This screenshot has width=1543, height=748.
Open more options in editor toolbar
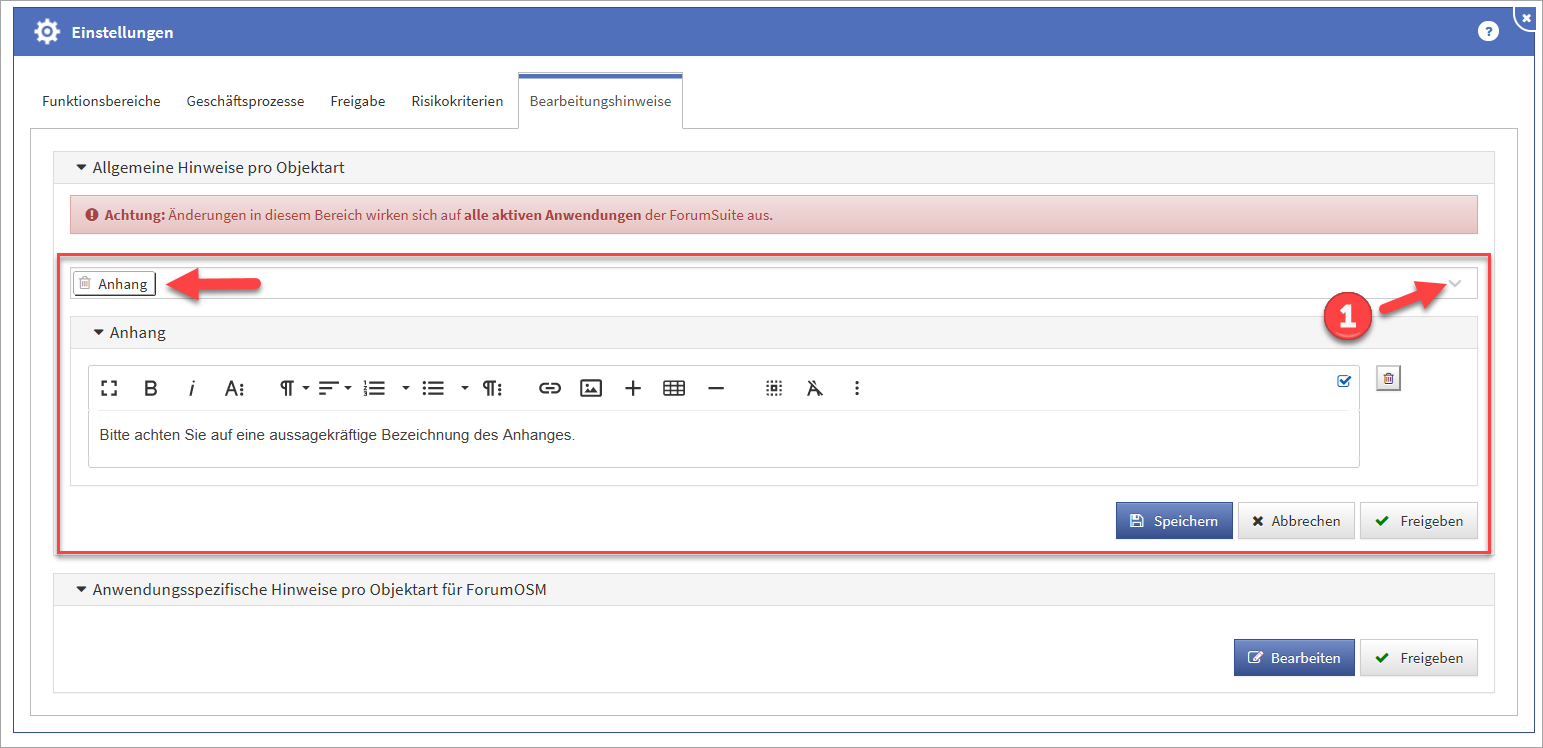[x=857, y=388]
